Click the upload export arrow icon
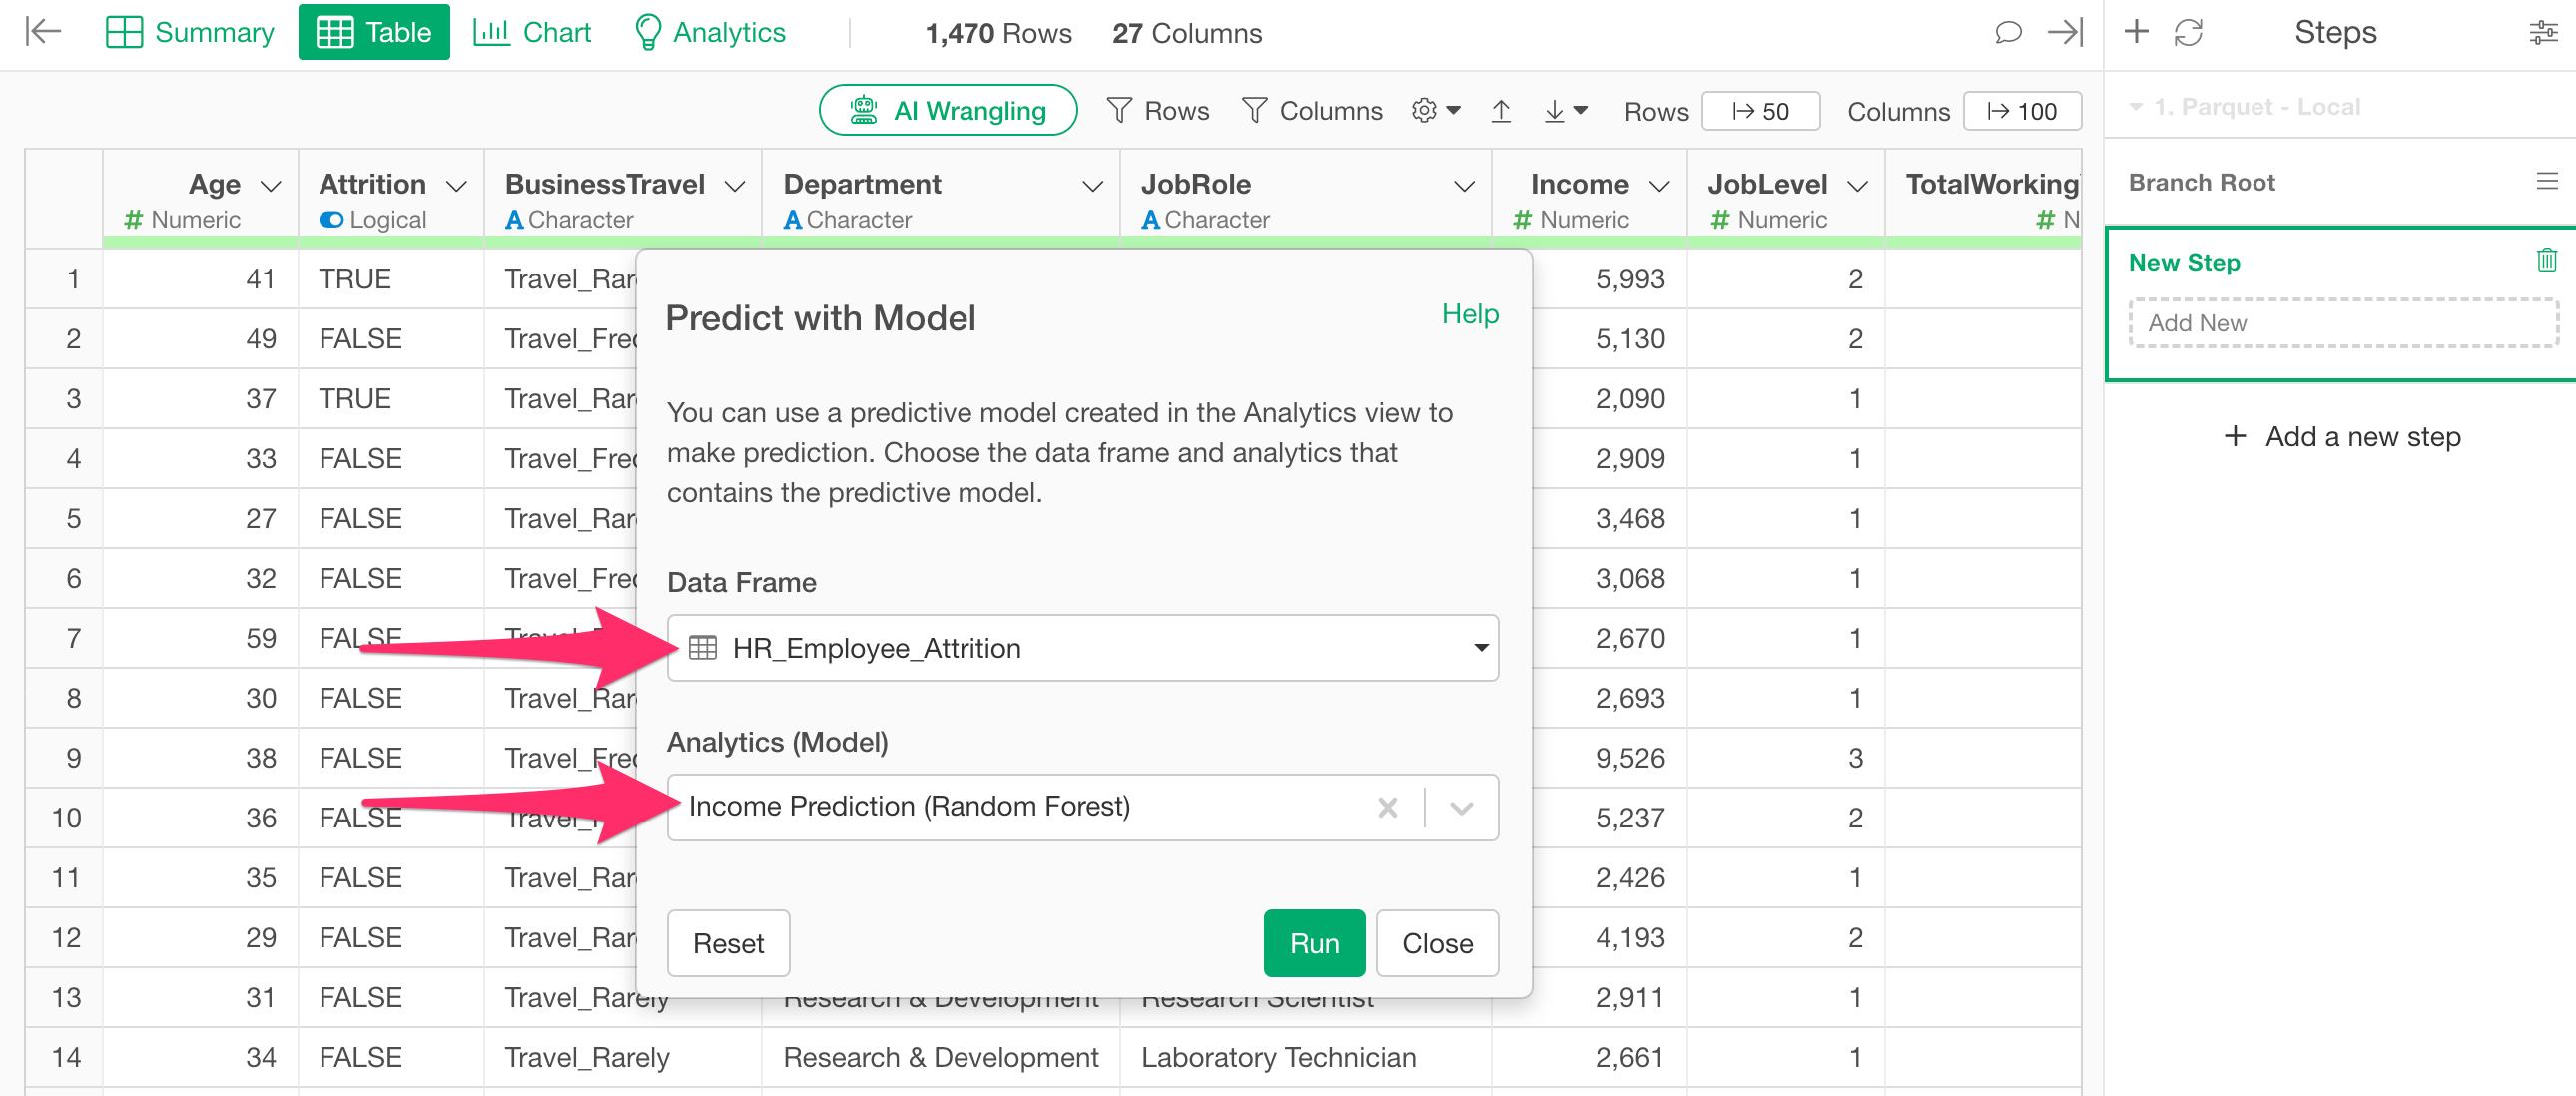Viewport: 2576px width, 1096px height. tap(1500, 111)
